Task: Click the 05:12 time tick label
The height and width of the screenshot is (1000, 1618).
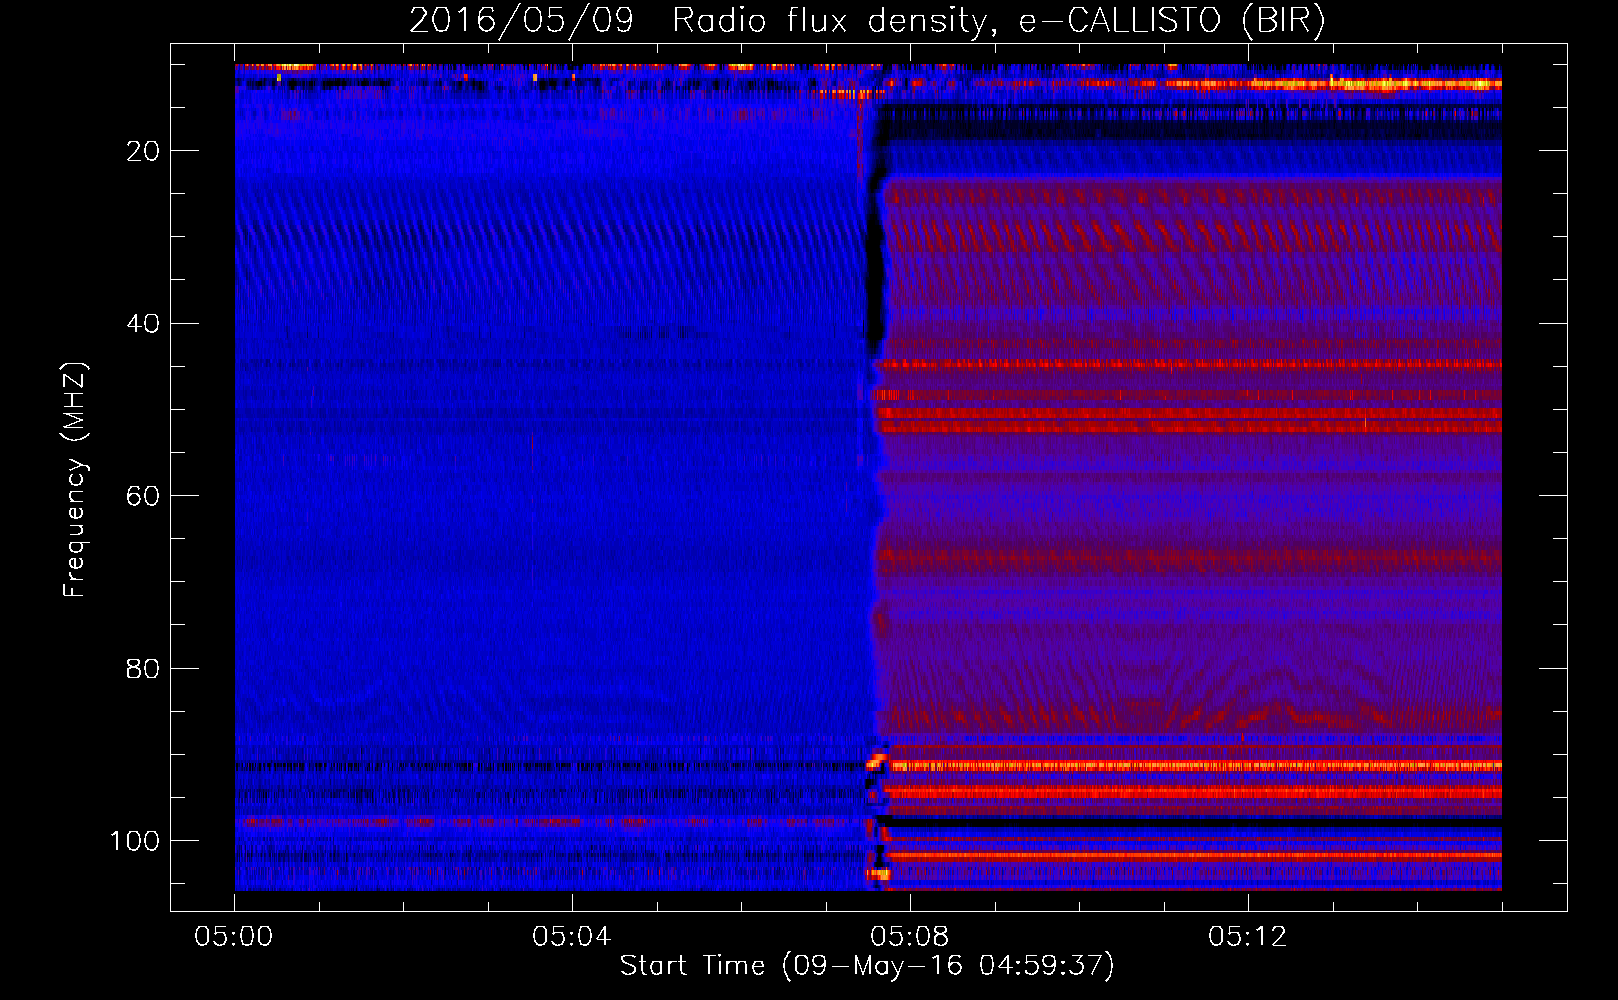Action: coord(1248,937)
